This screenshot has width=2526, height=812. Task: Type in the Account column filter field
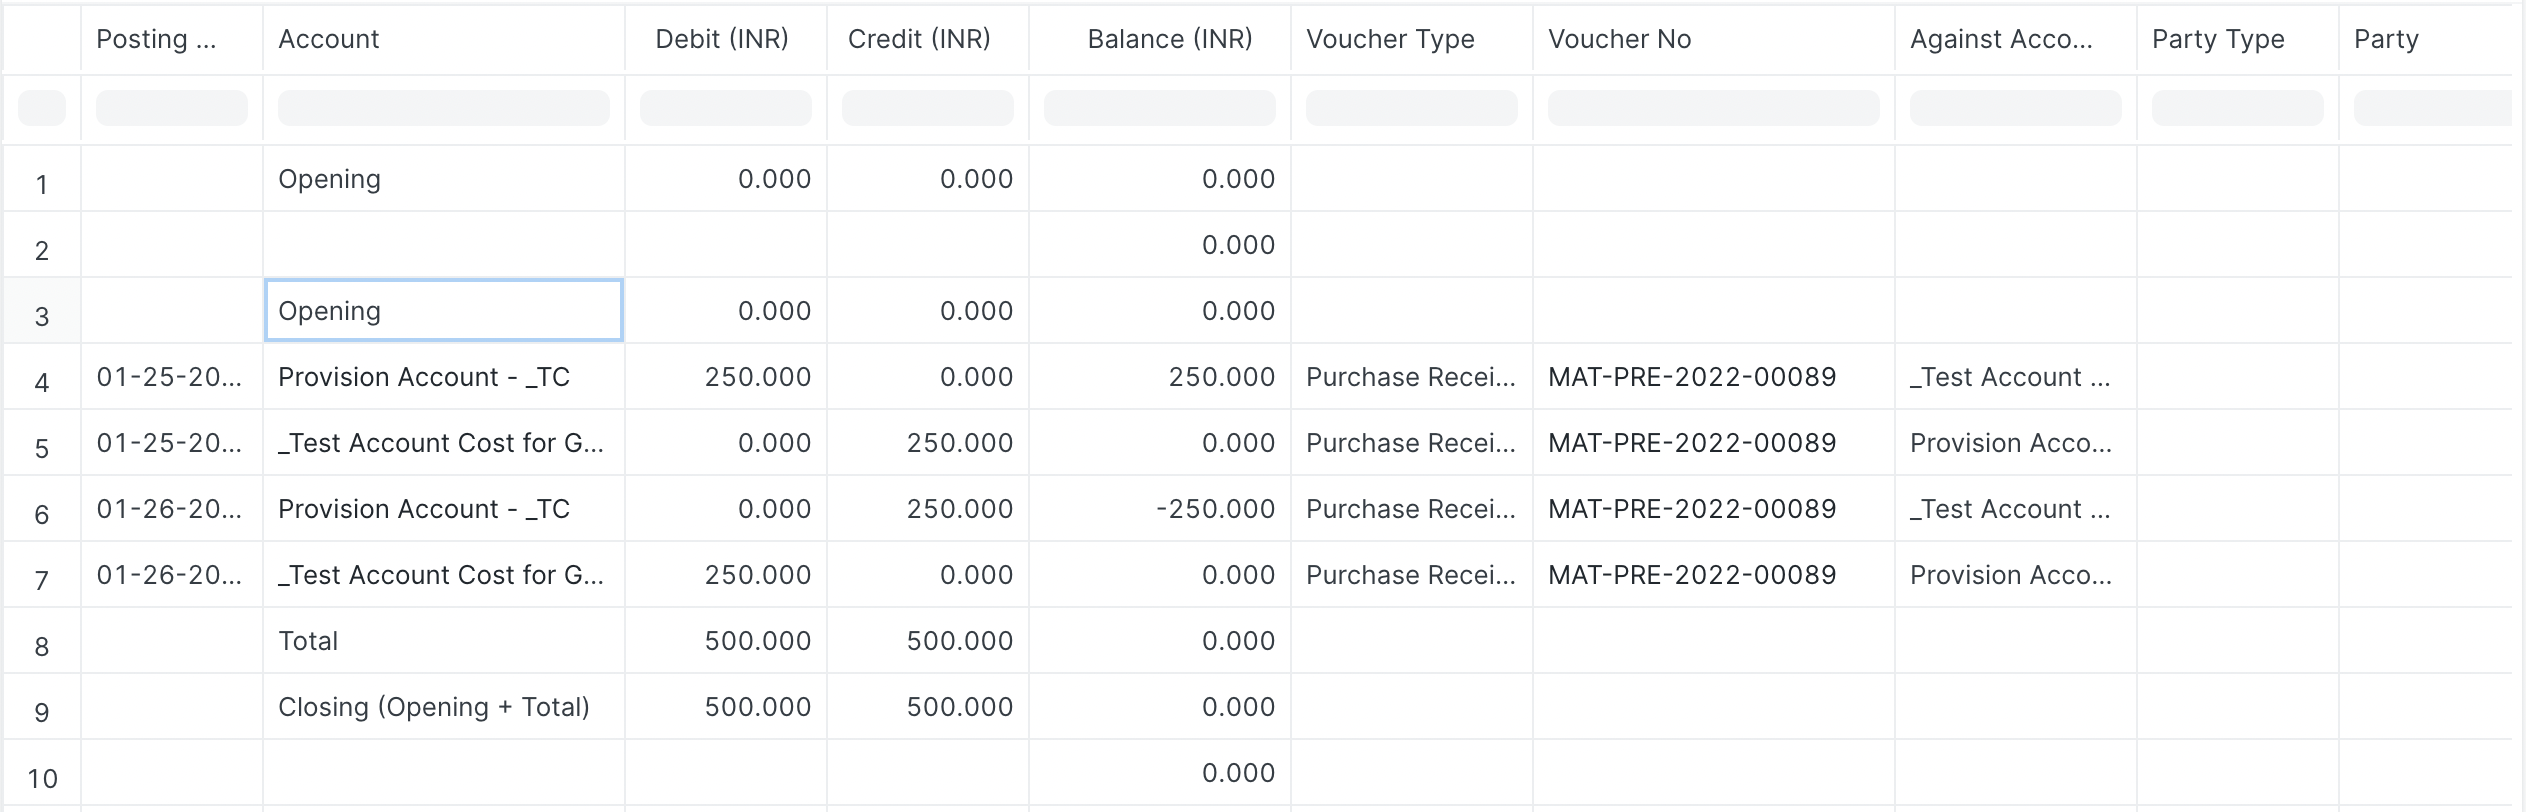tap(443, 108)
